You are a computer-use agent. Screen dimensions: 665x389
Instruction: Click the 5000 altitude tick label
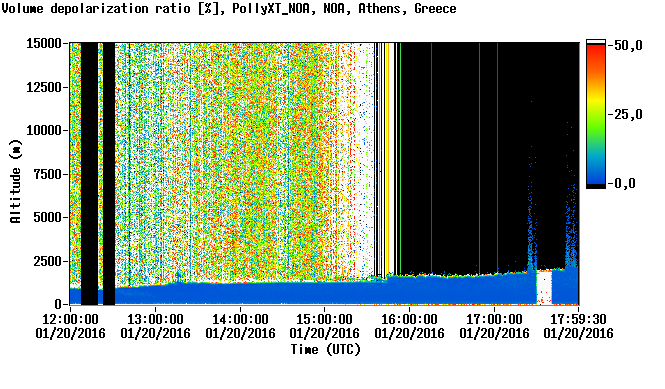47,218
